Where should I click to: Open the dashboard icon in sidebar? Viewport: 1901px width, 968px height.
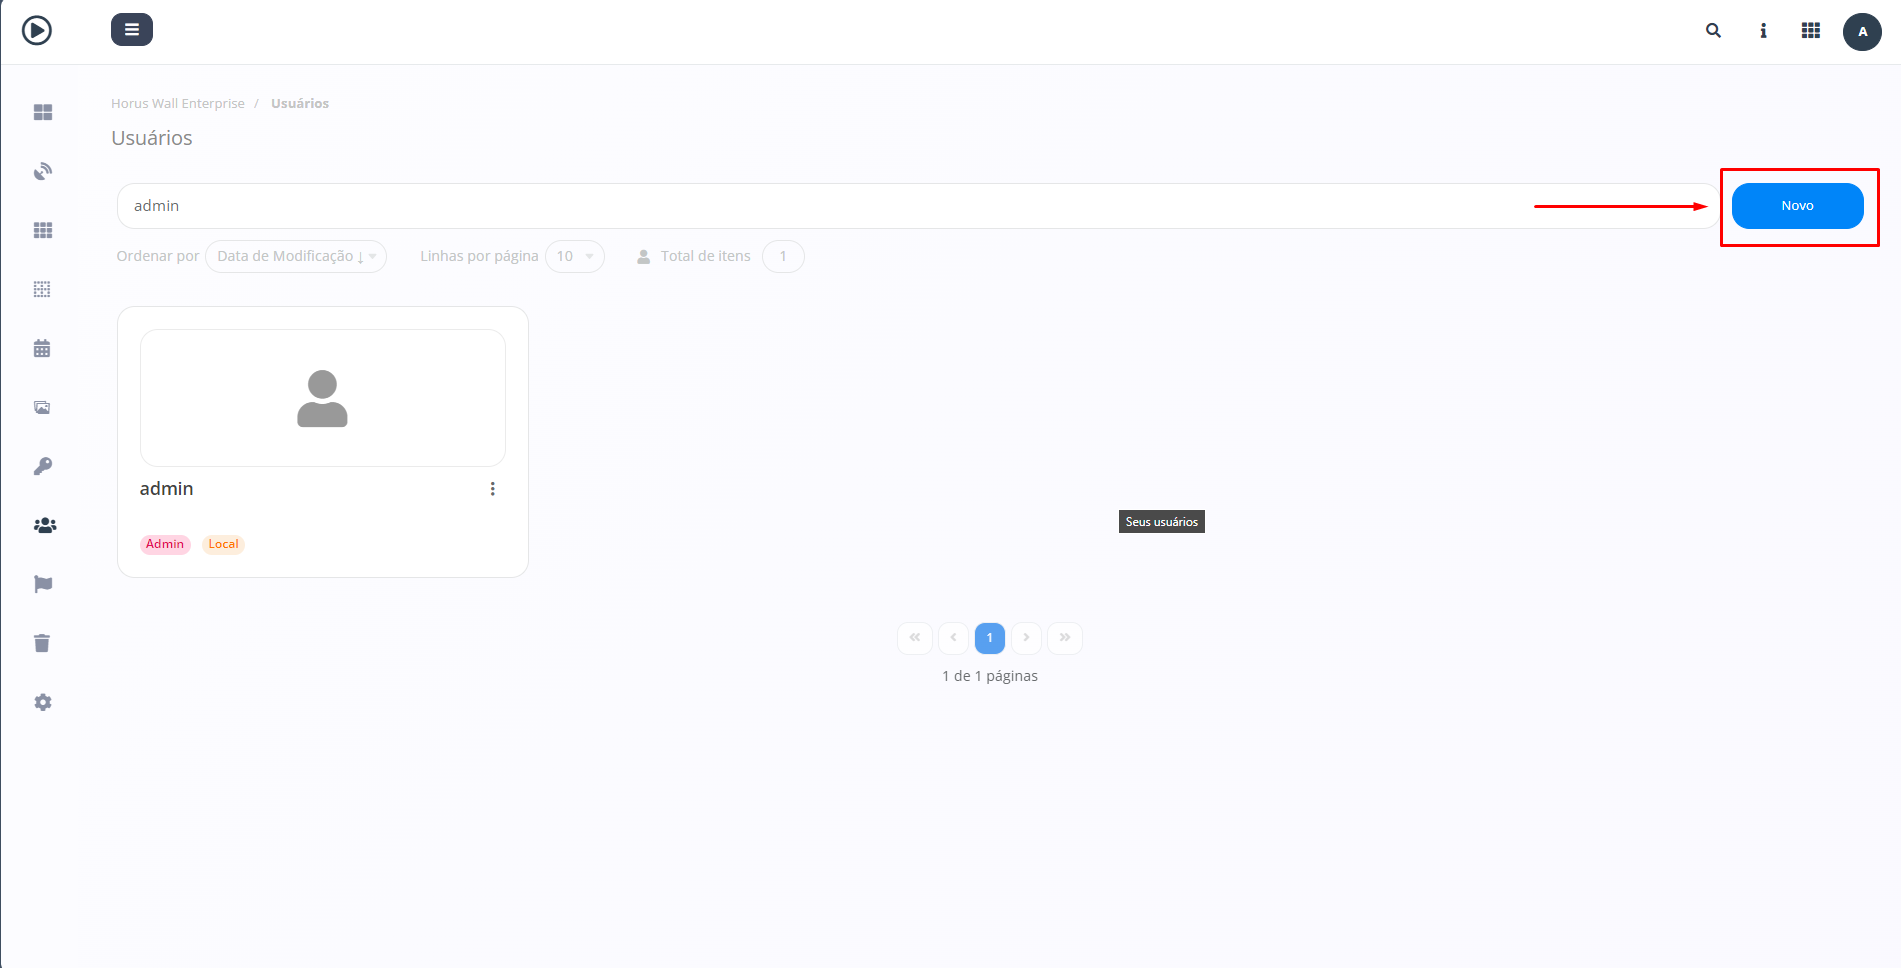(x=43, y=112)
